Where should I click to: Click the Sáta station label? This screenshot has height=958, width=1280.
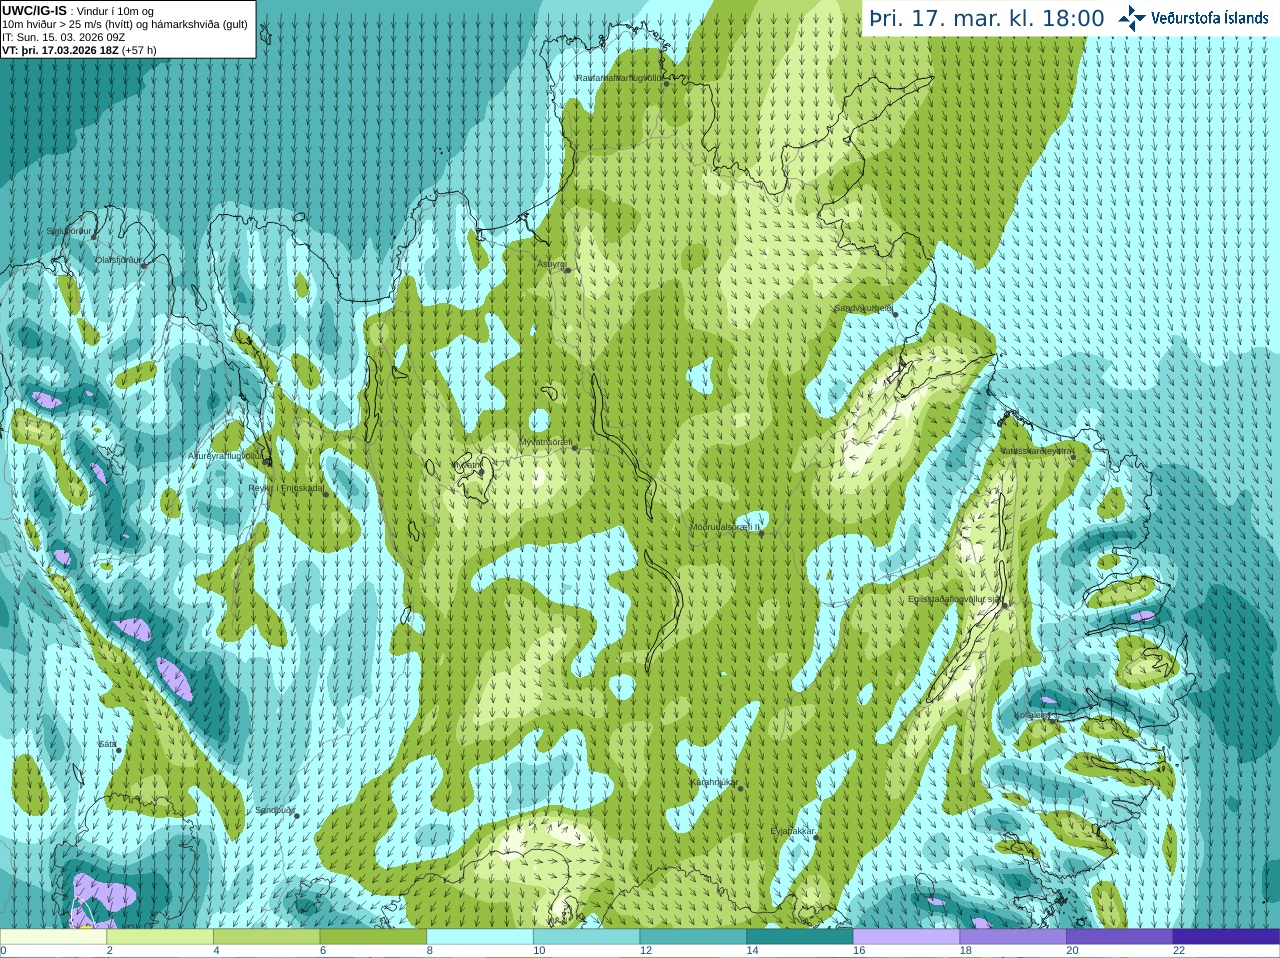click(x=107, y=744)
